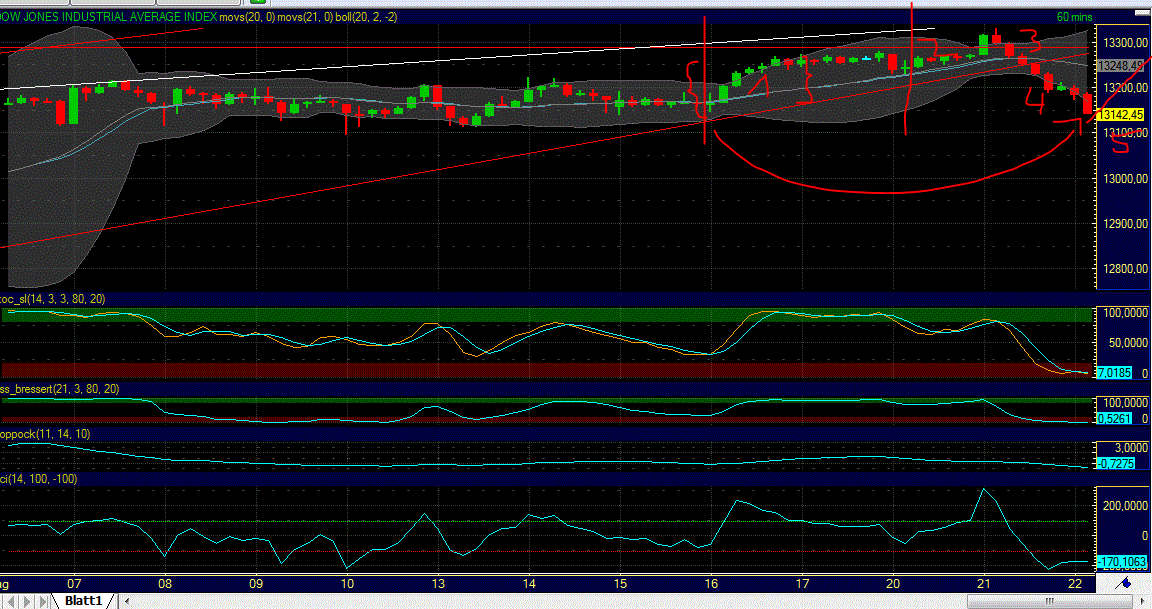Click the right arrow of the horizontal scrollbar
Viewport: 1152px width, 609px height.
point(1143,600)
